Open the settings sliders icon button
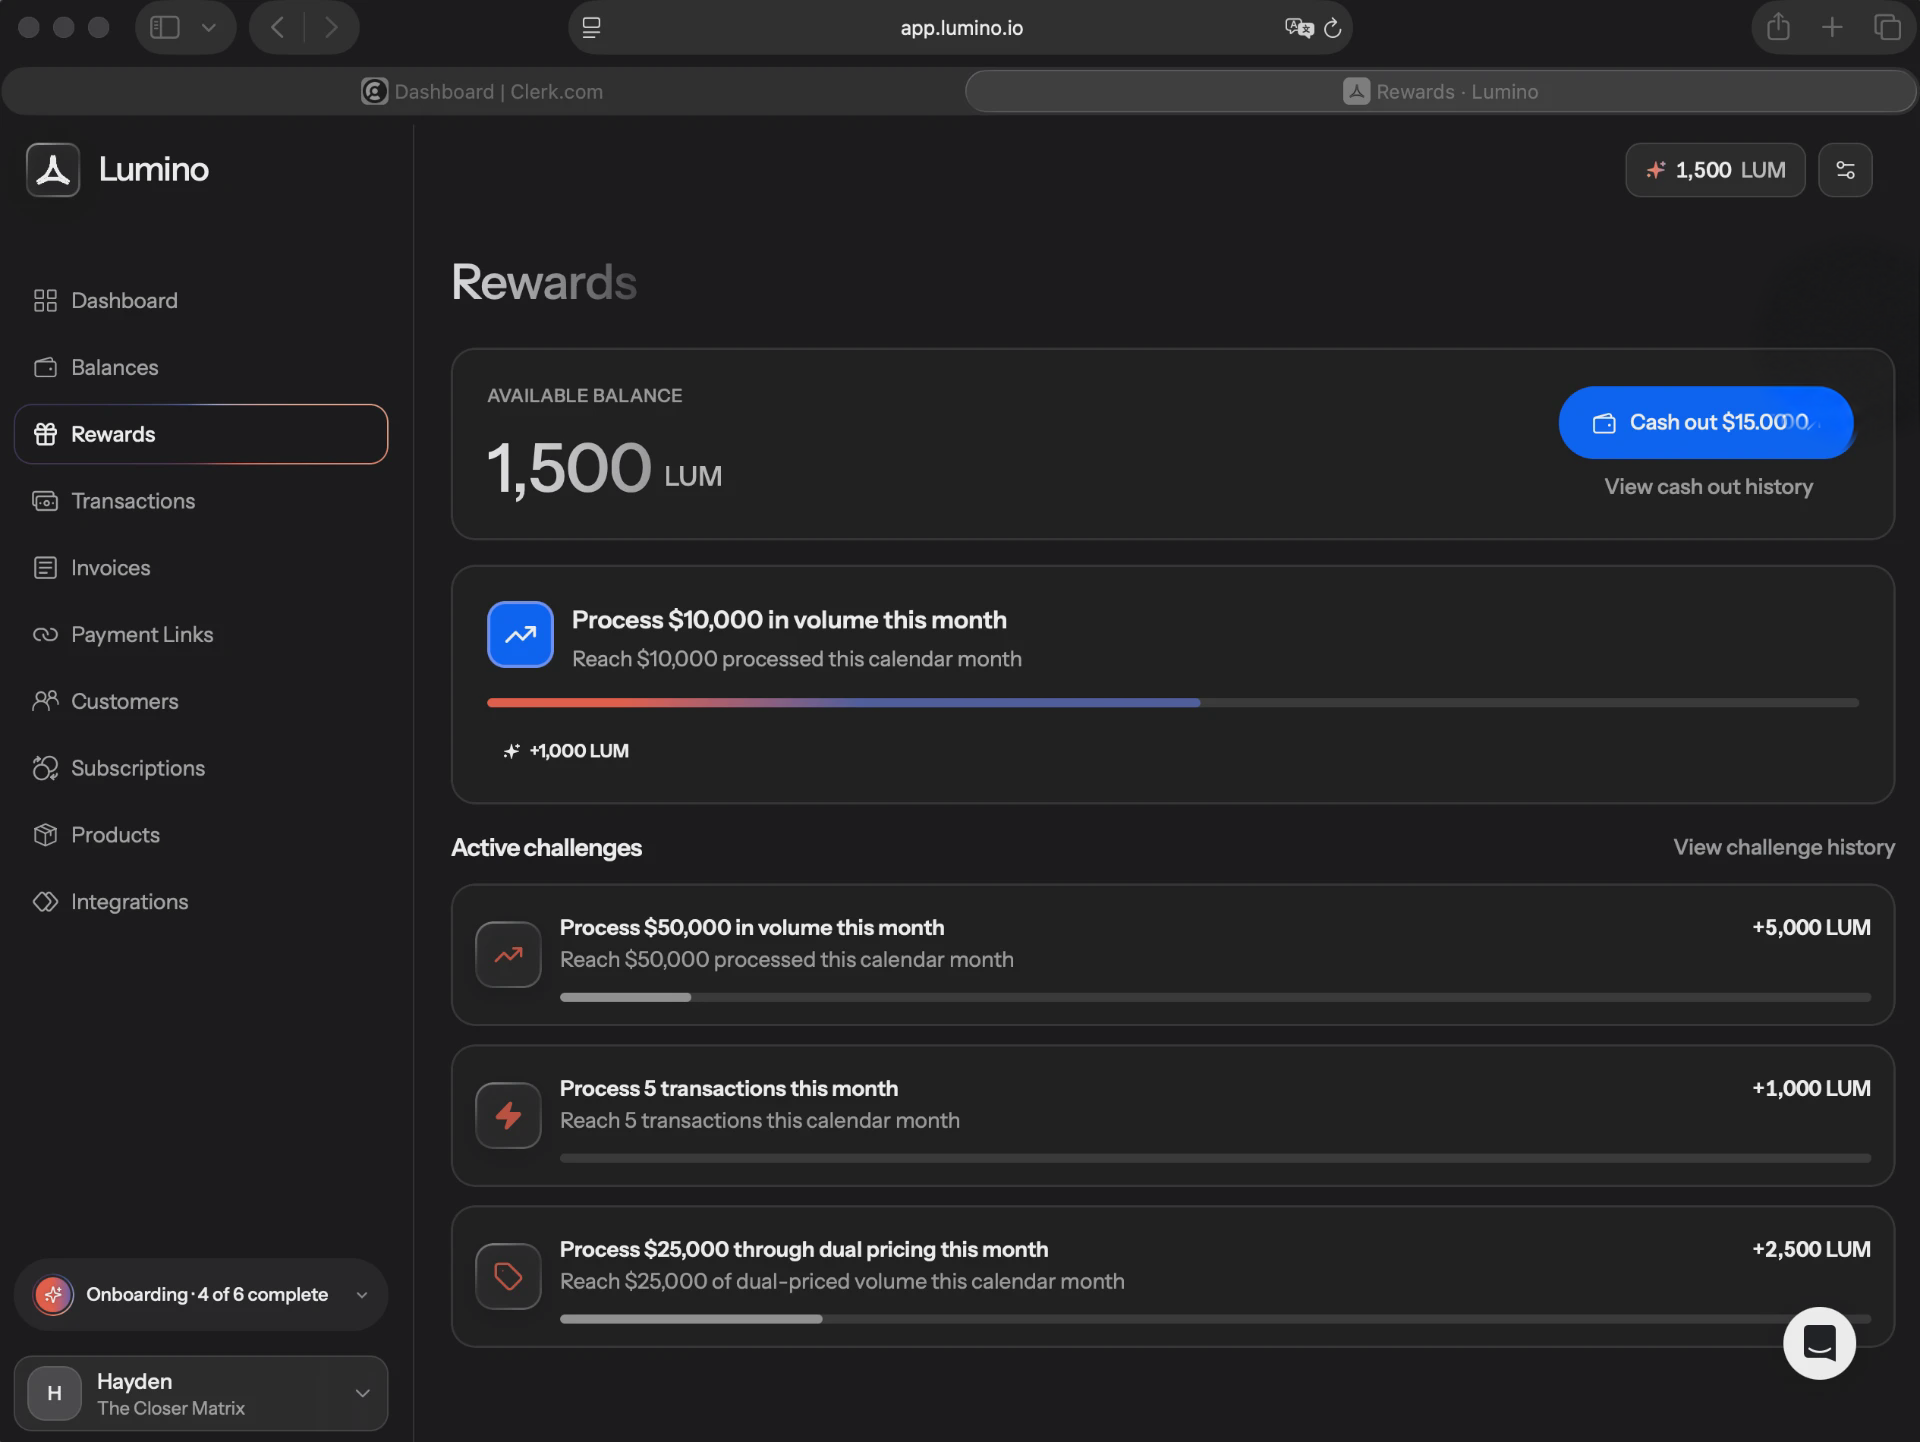 click(1845, 170)
